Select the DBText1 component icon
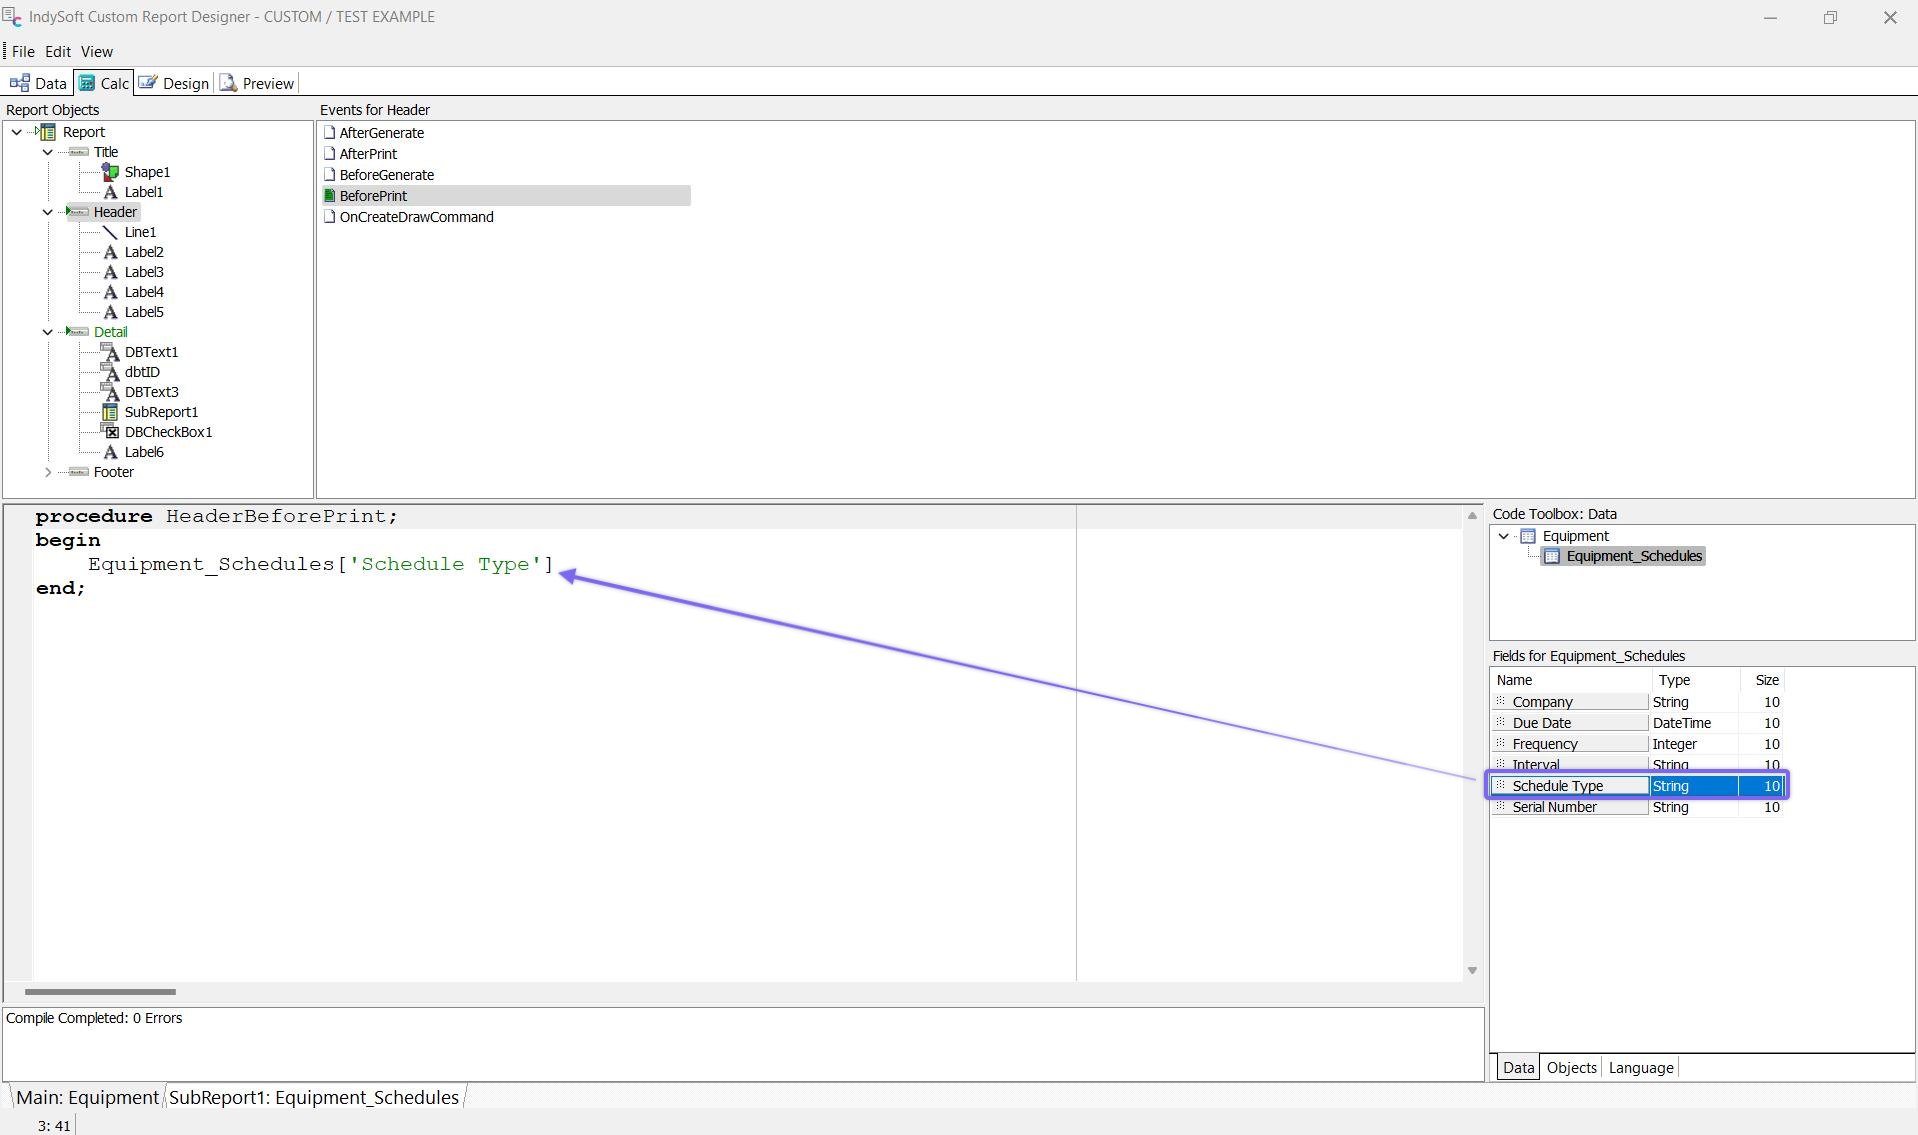Screen dimensions: 1918x1135 click(x=111, y=352)
